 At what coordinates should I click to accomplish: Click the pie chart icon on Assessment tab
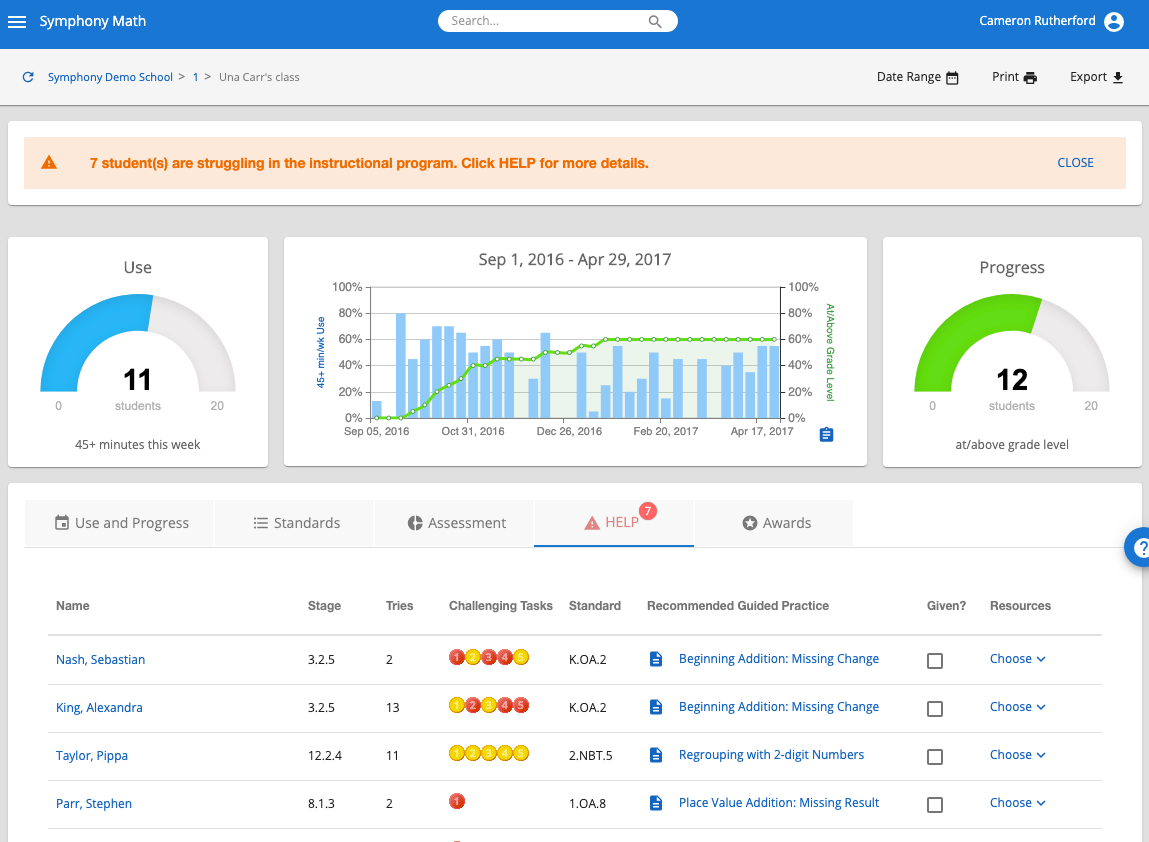point(415,523)
